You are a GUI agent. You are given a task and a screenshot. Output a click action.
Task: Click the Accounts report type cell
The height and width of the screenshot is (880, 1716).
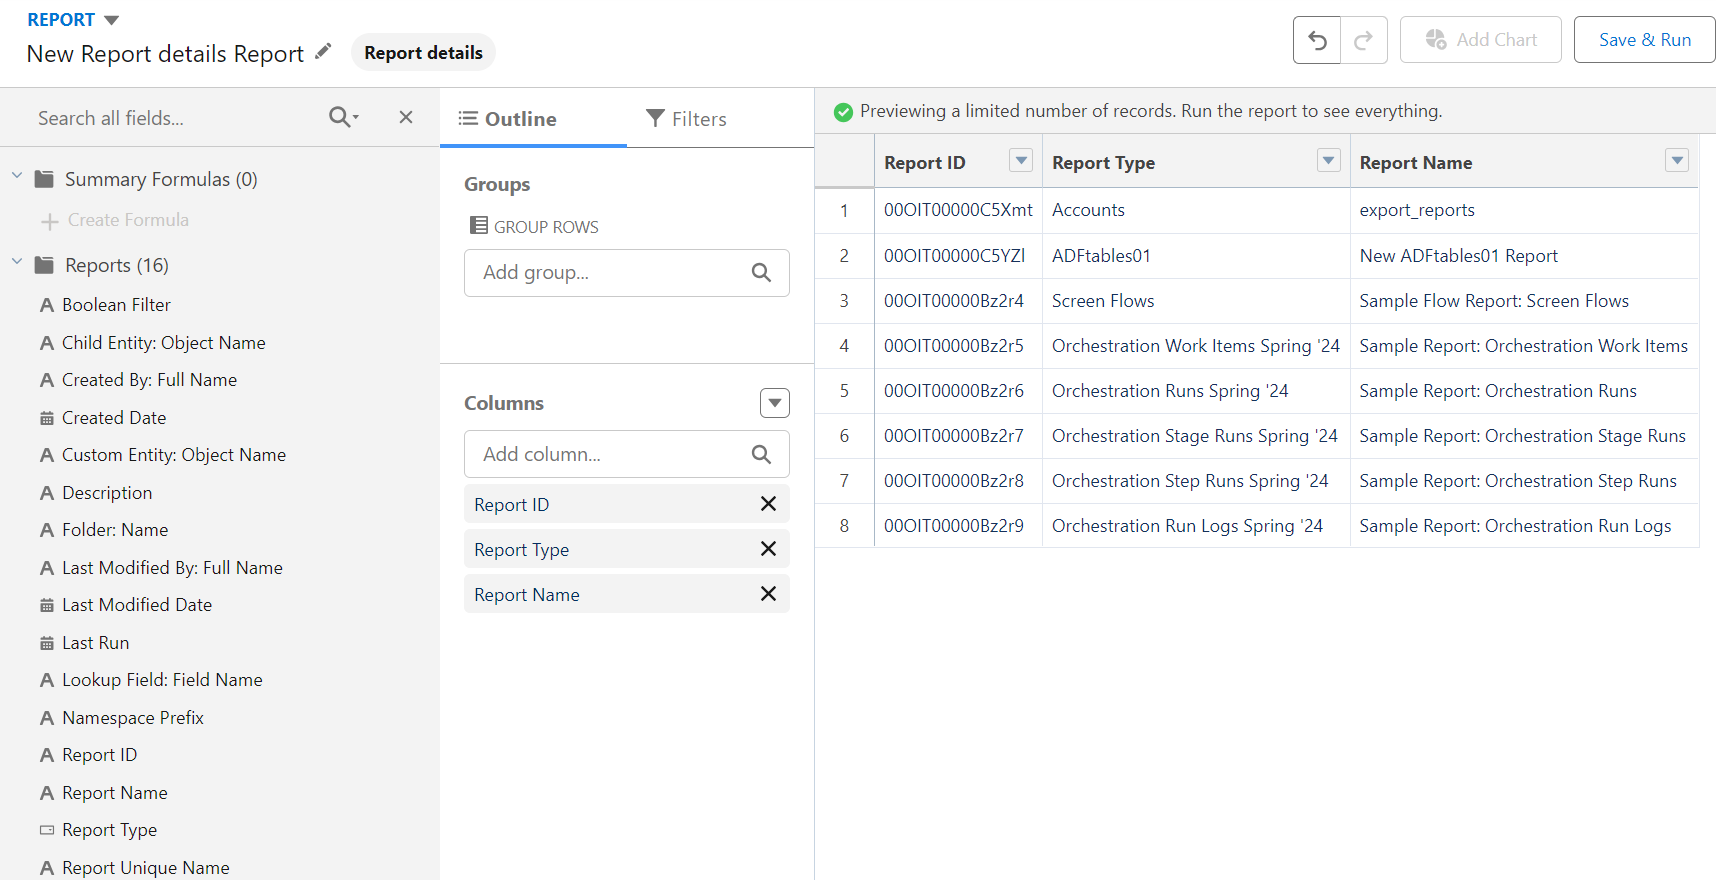(x=1196, y=210)
